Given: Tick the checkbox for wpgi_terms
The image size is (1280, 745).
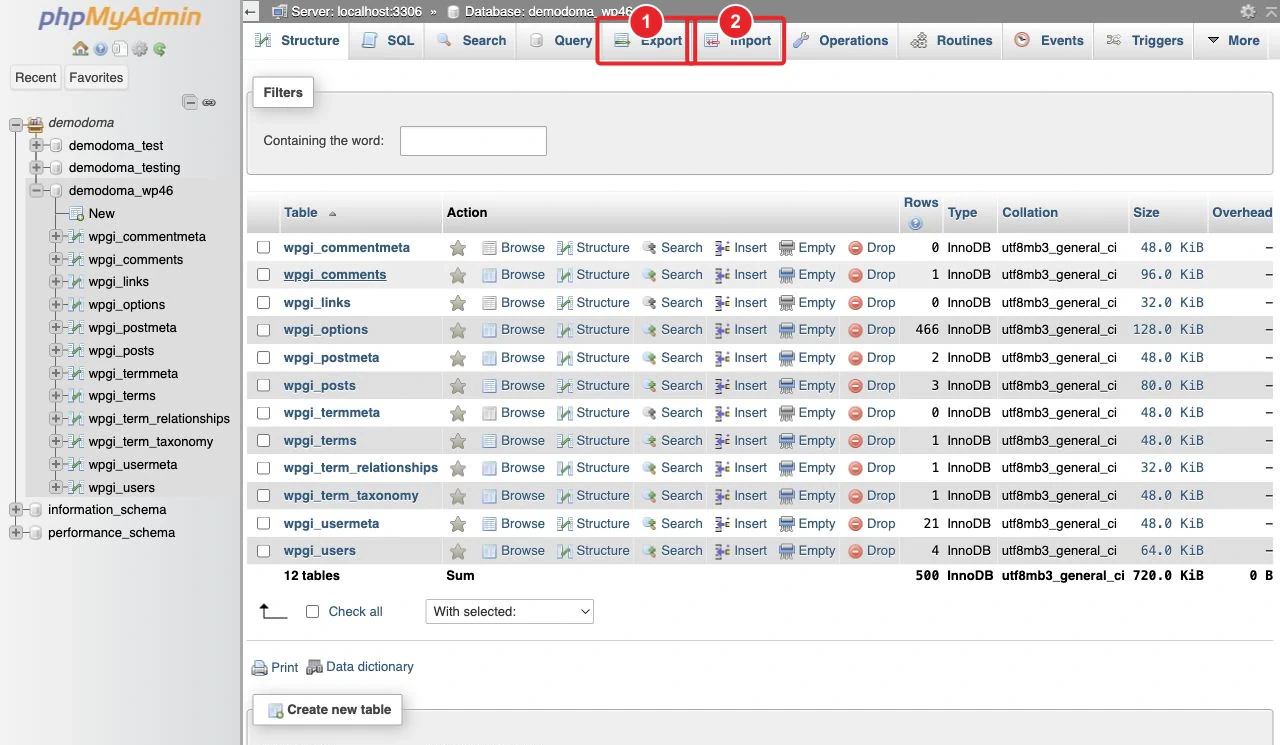Looking at the screenshot, I should tap(264, 440).
